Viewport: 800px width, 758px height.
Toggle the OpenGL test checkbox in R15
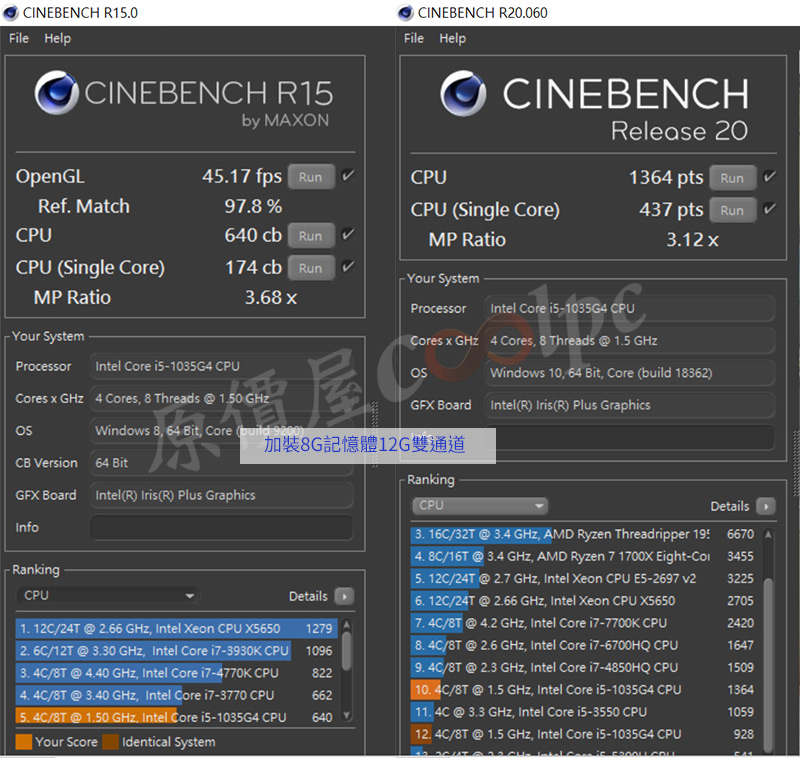coord(348,176)
